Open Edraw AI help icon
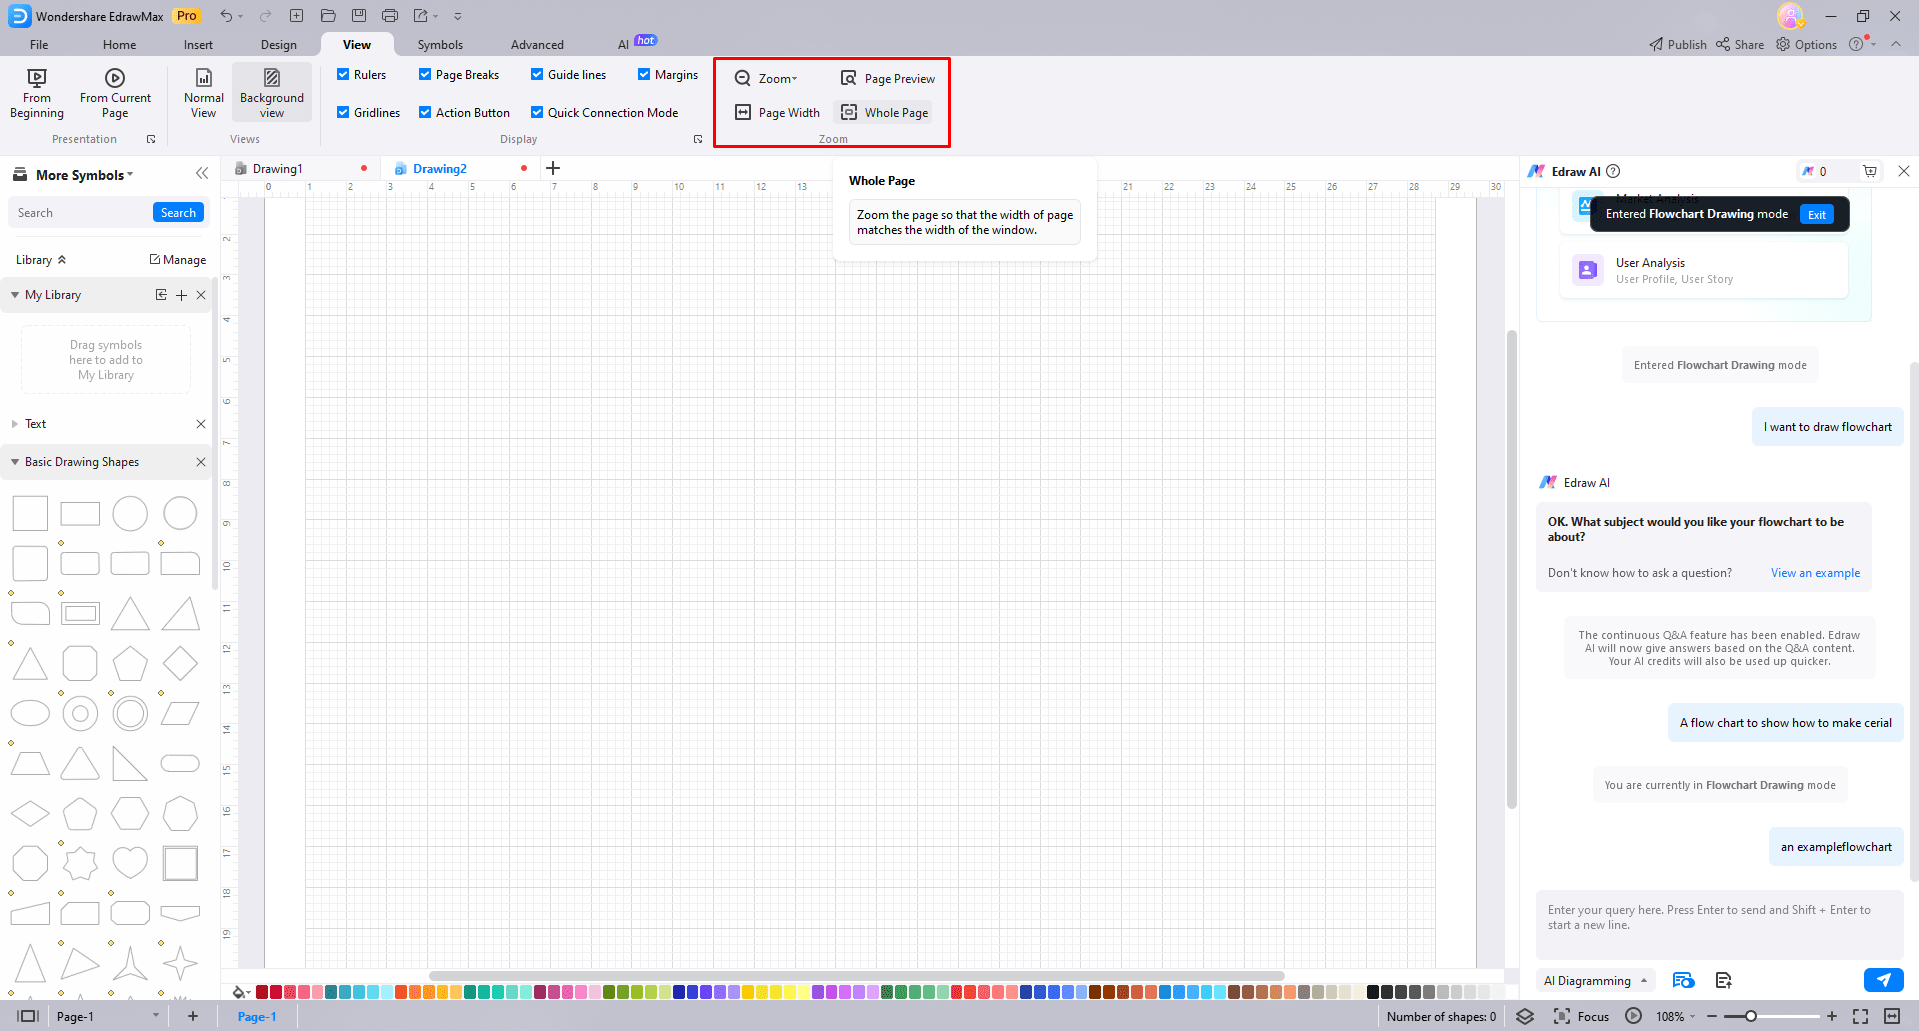 click(x=1613, y=171)
